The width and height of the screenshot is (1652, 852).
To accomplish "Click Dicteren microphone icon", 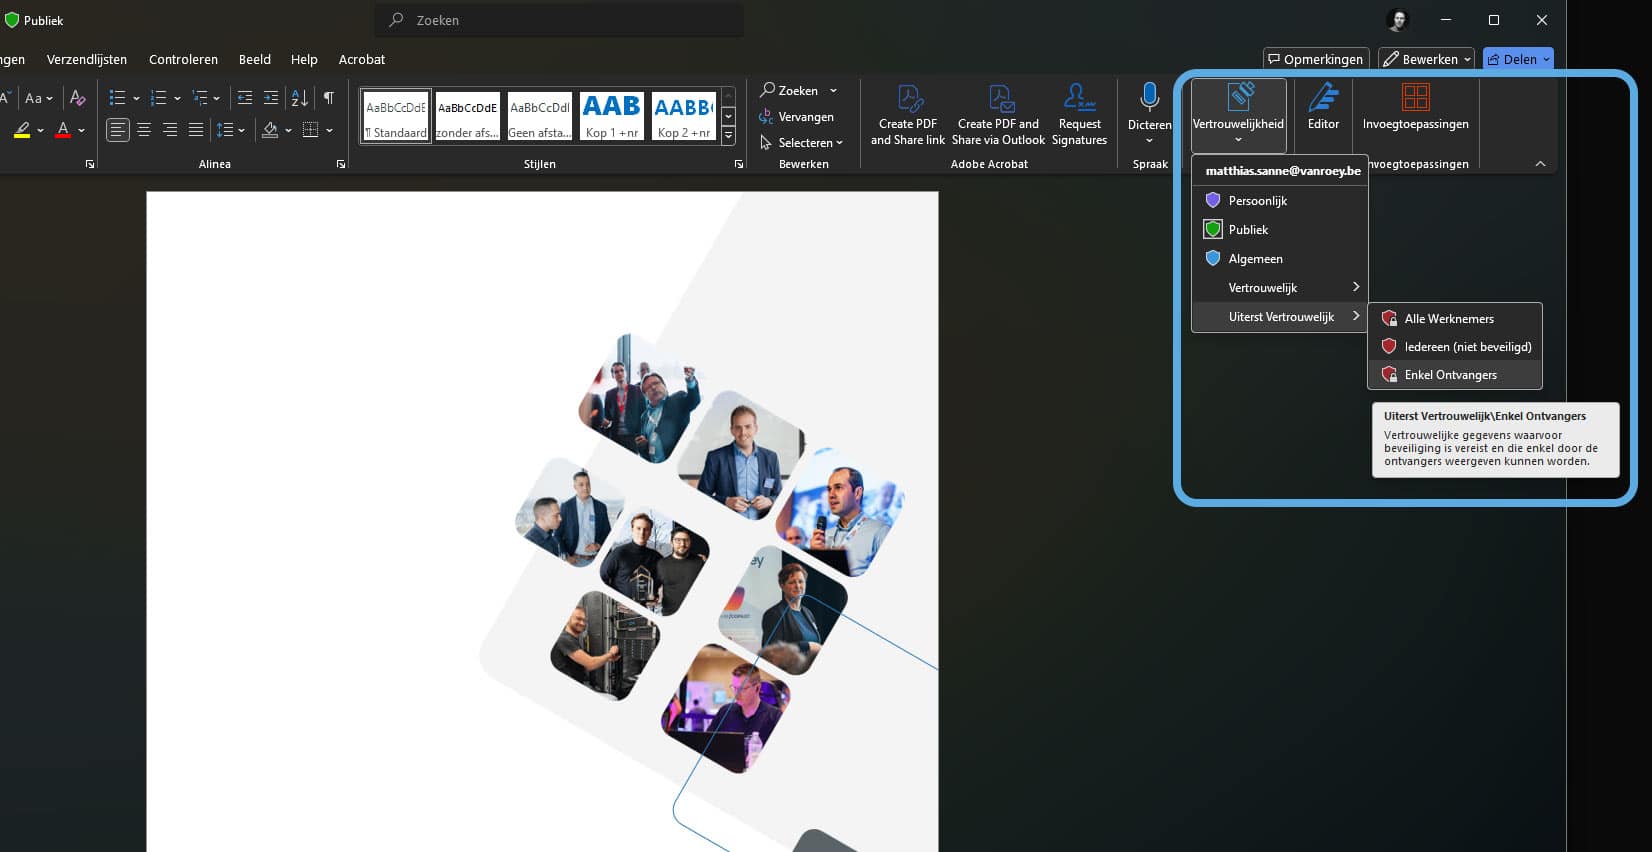I will [1149, 96].
